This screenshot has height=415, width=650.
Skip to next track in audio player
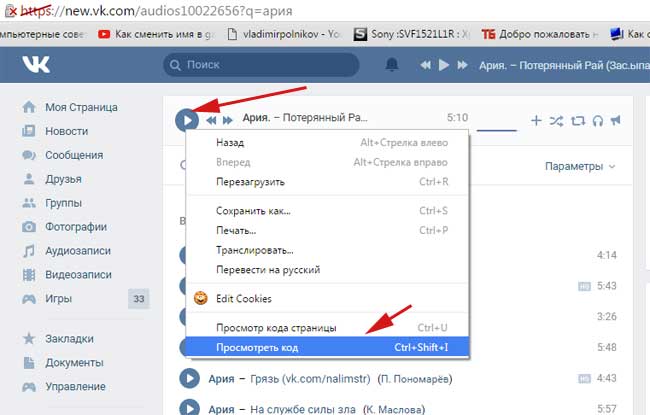(x=228, y=120)
